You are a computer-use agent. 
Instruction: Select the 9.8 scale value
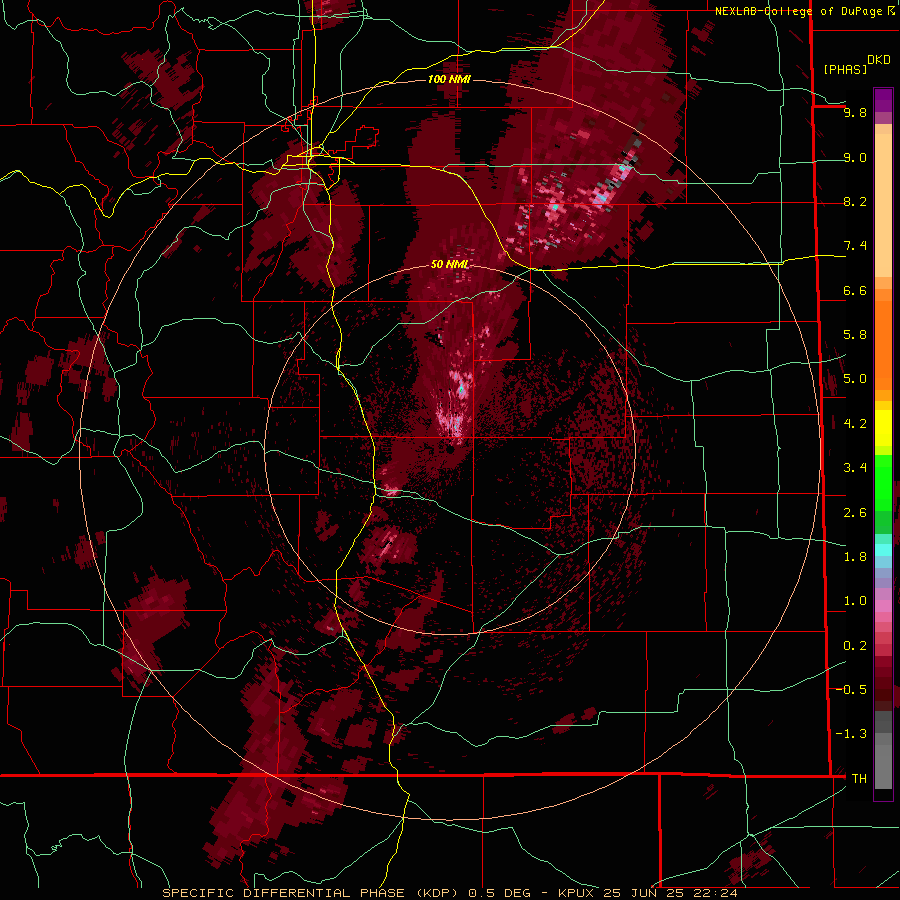[855, 112]
